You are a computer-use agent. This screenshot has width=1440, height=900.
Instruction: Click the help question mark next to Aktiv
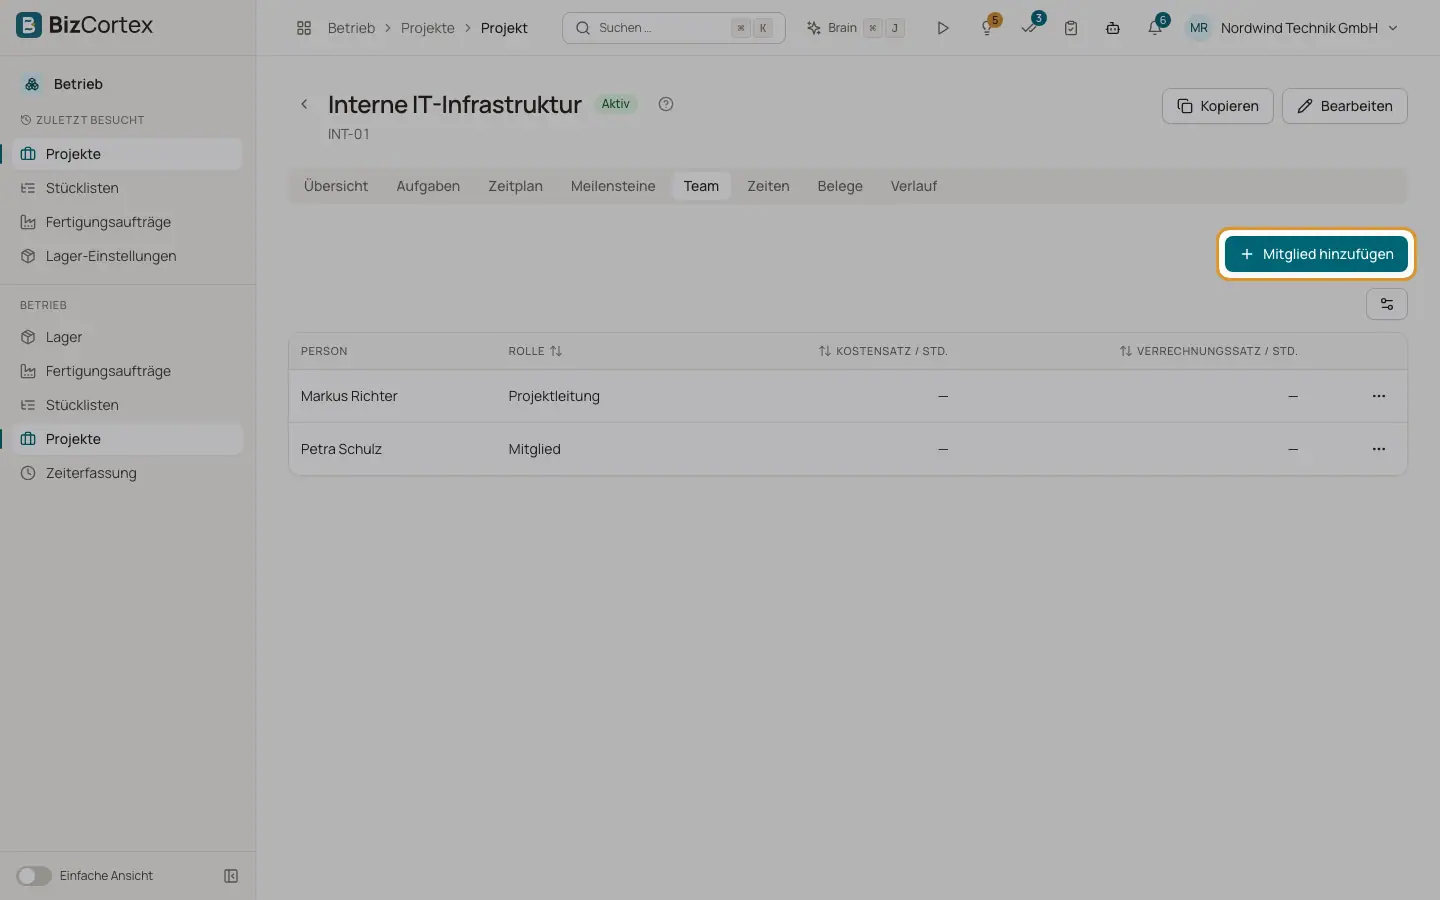[x=666, y=104]
